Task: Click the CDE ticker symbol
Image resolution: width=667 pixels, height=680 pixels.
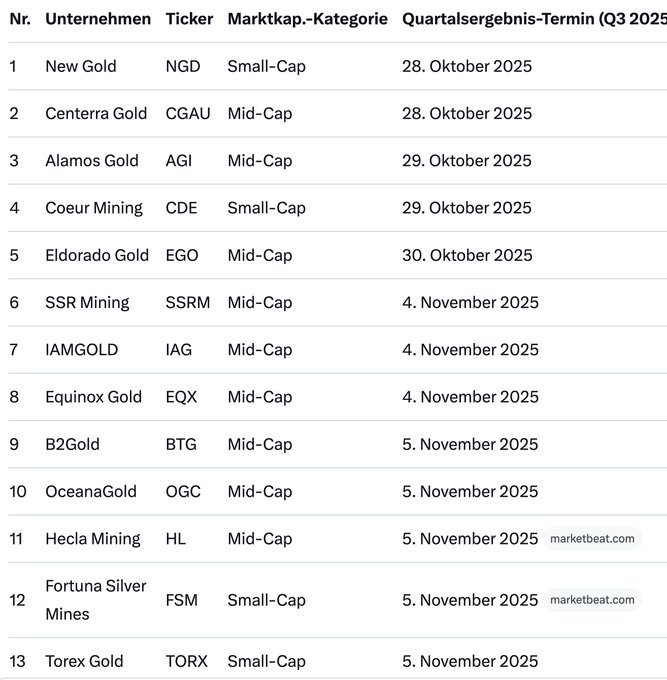Action: tap(182, 208)
